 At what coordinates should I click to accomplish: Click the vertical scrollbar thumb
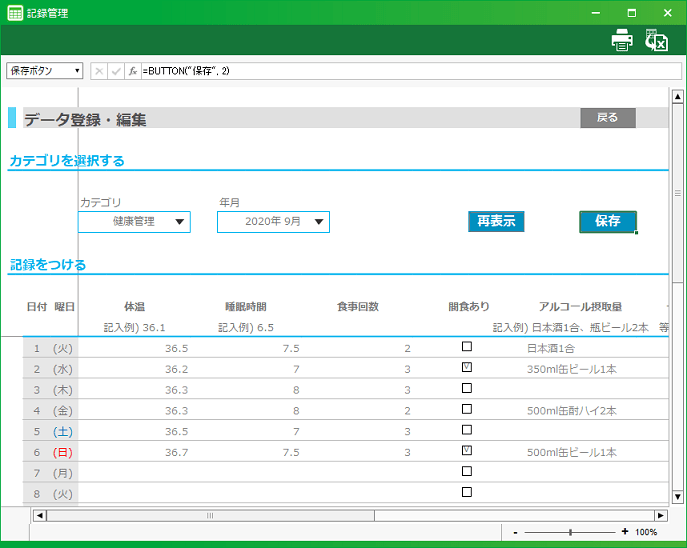(678, 193)
